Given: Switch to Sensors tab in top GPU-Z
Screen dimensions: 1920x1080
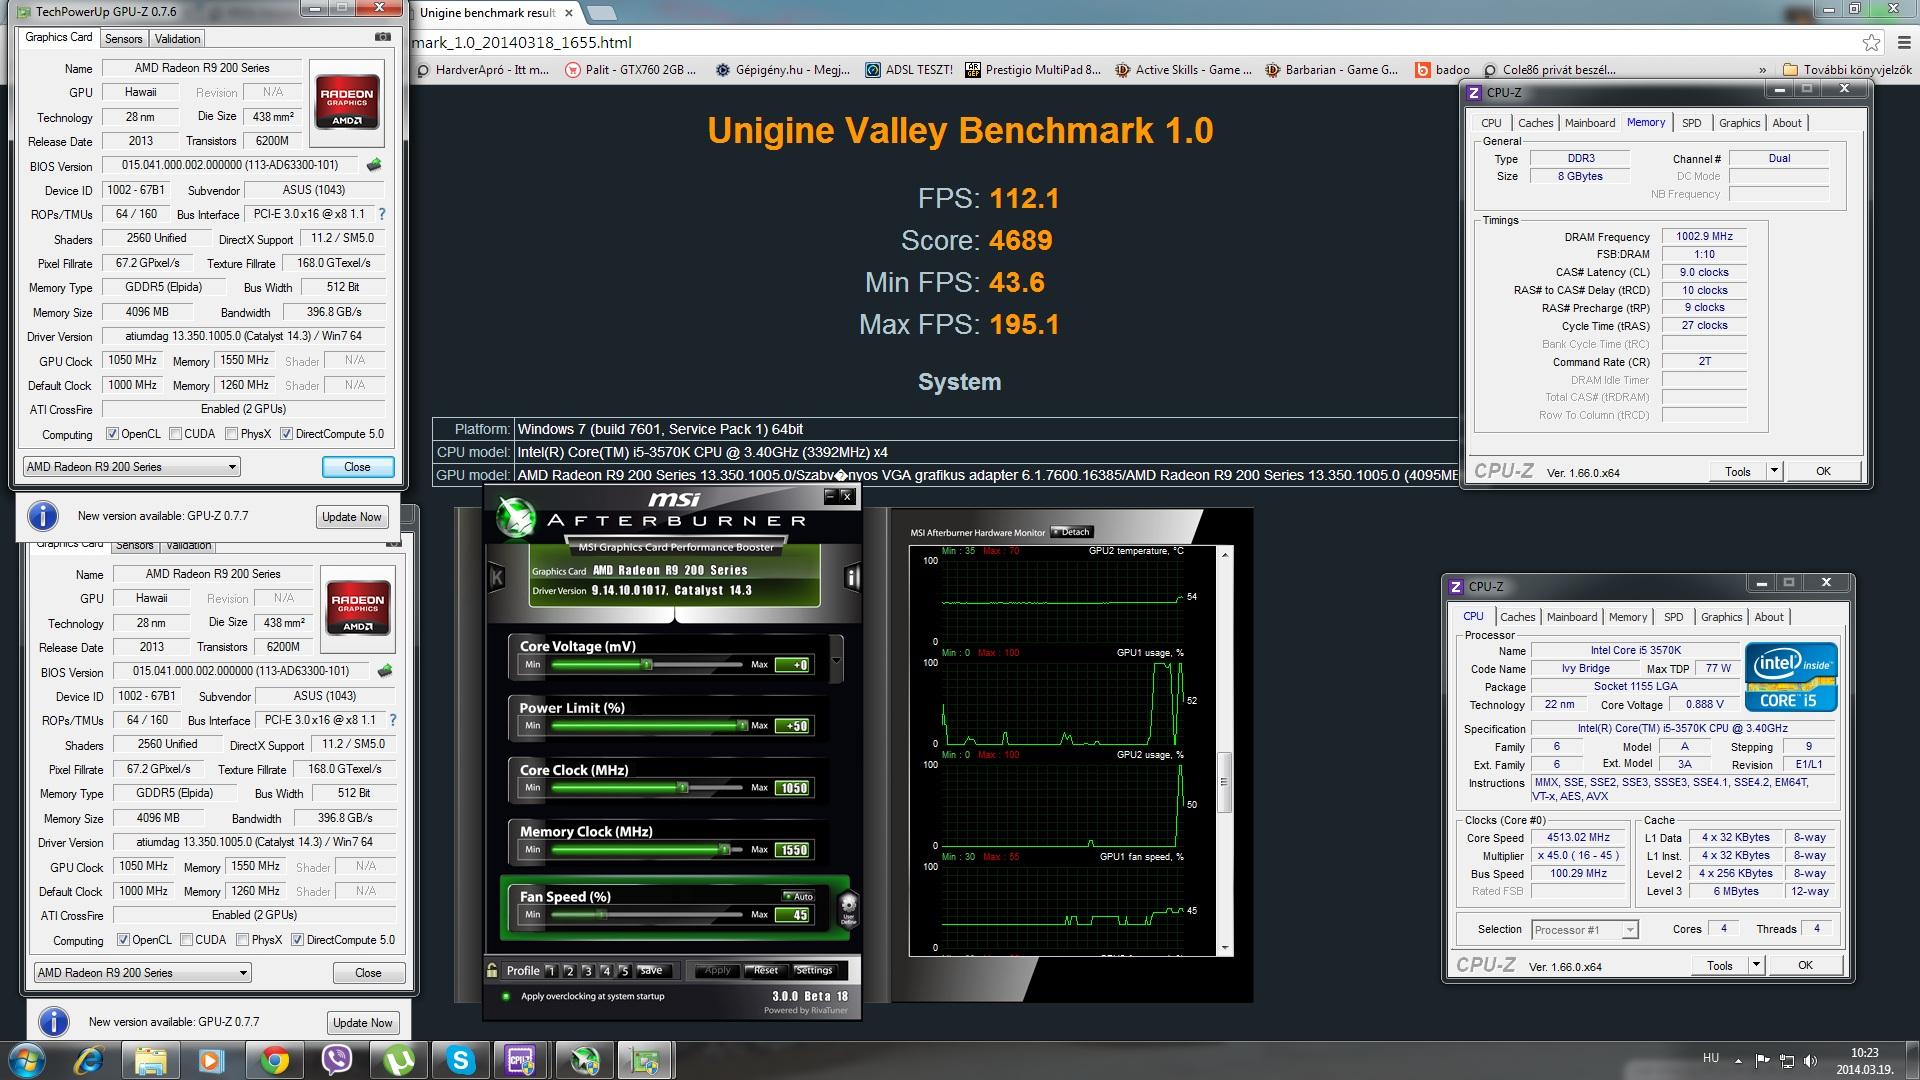Looking at the screenshot, I should click(x=123, y=38).
